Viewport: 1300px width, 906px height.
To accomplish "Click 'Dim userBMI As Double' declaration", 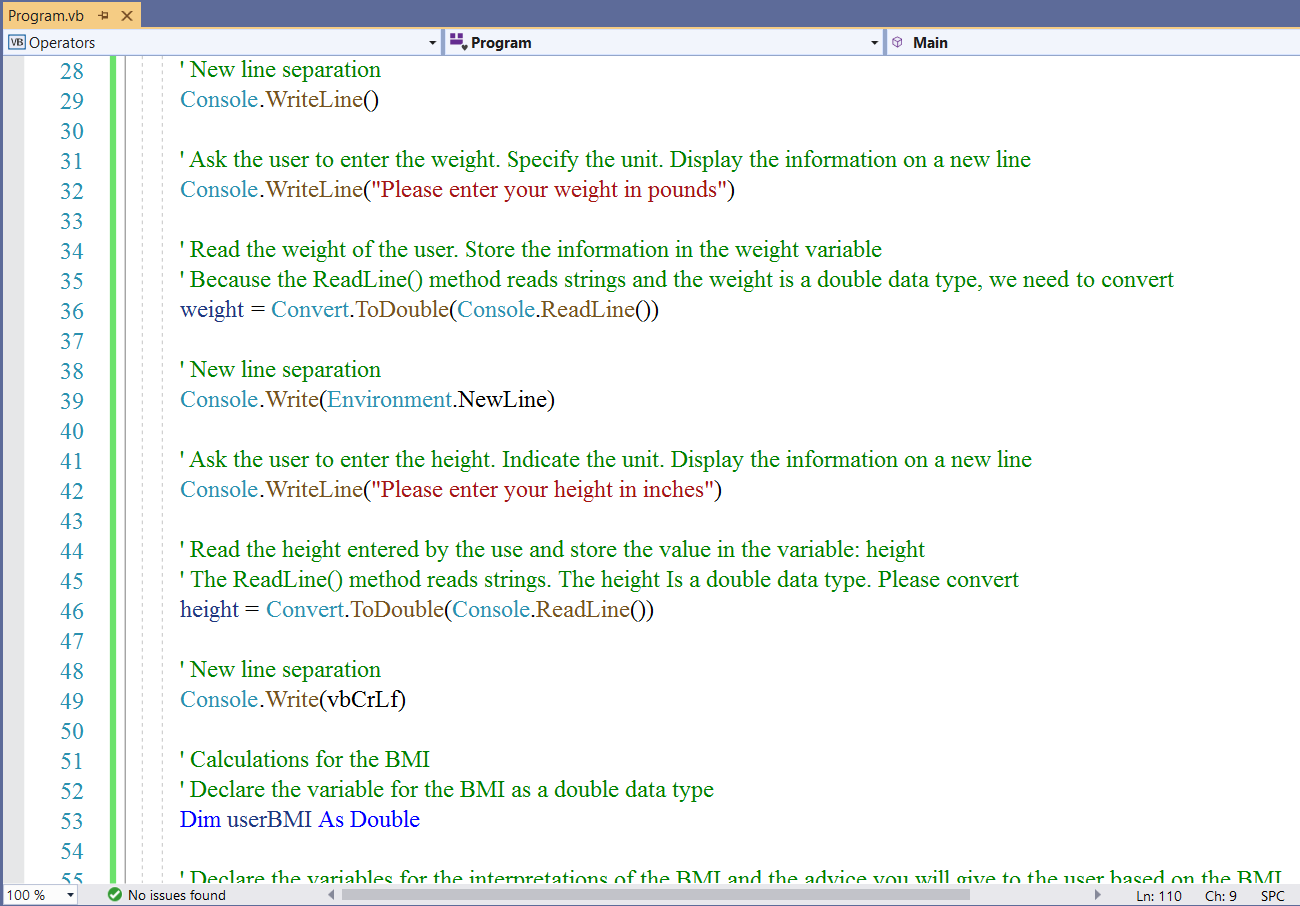I will (x=300, y=820).
